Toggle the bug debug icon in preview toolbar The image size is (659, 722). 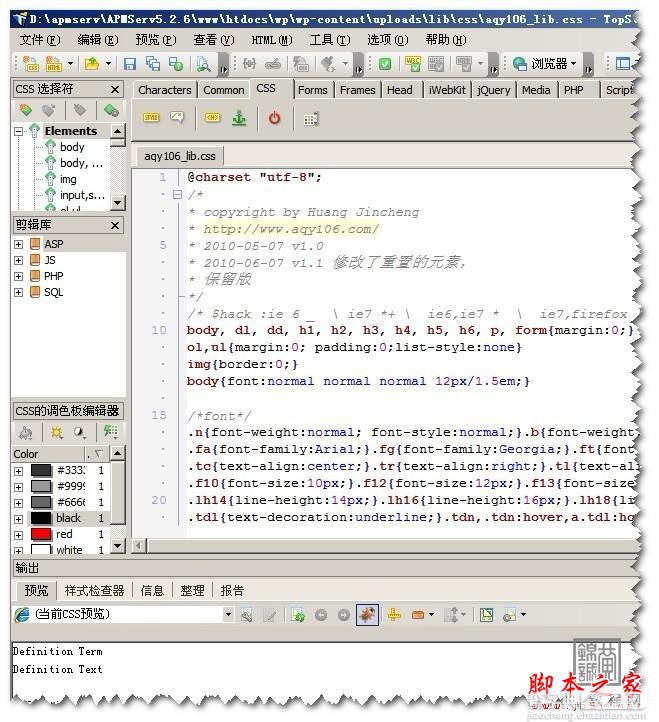click(367, 615)
